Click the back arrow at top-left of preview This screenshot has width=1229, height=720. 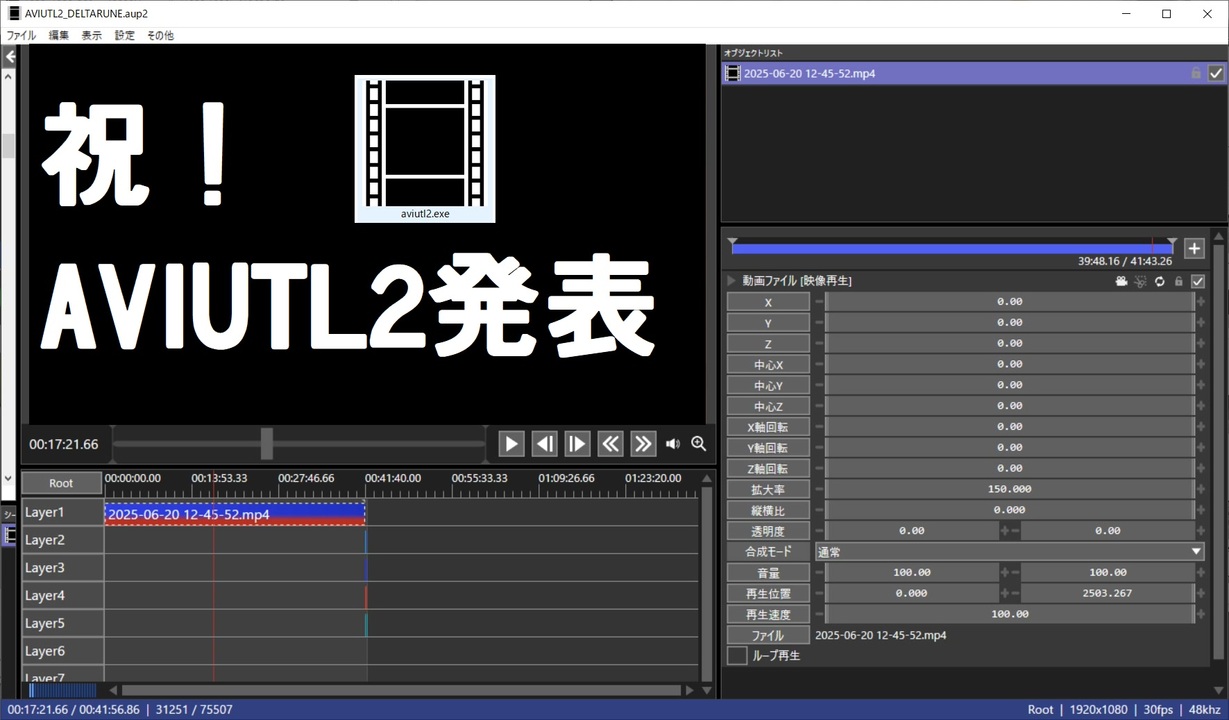(10, 57)
